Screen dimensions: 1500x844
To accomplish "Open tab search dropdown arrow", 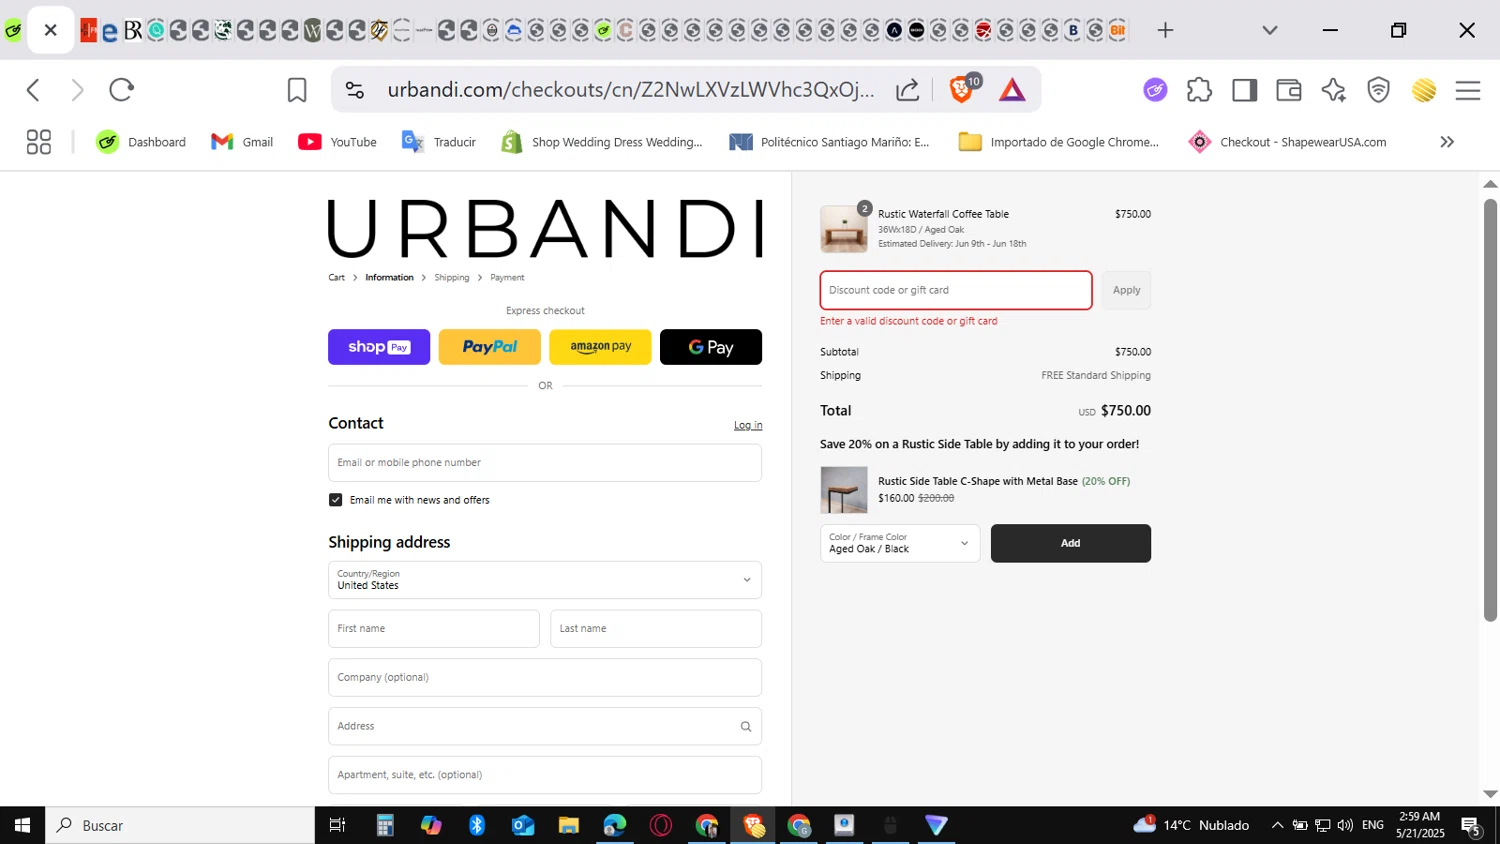I will [x=1270, y=30].
